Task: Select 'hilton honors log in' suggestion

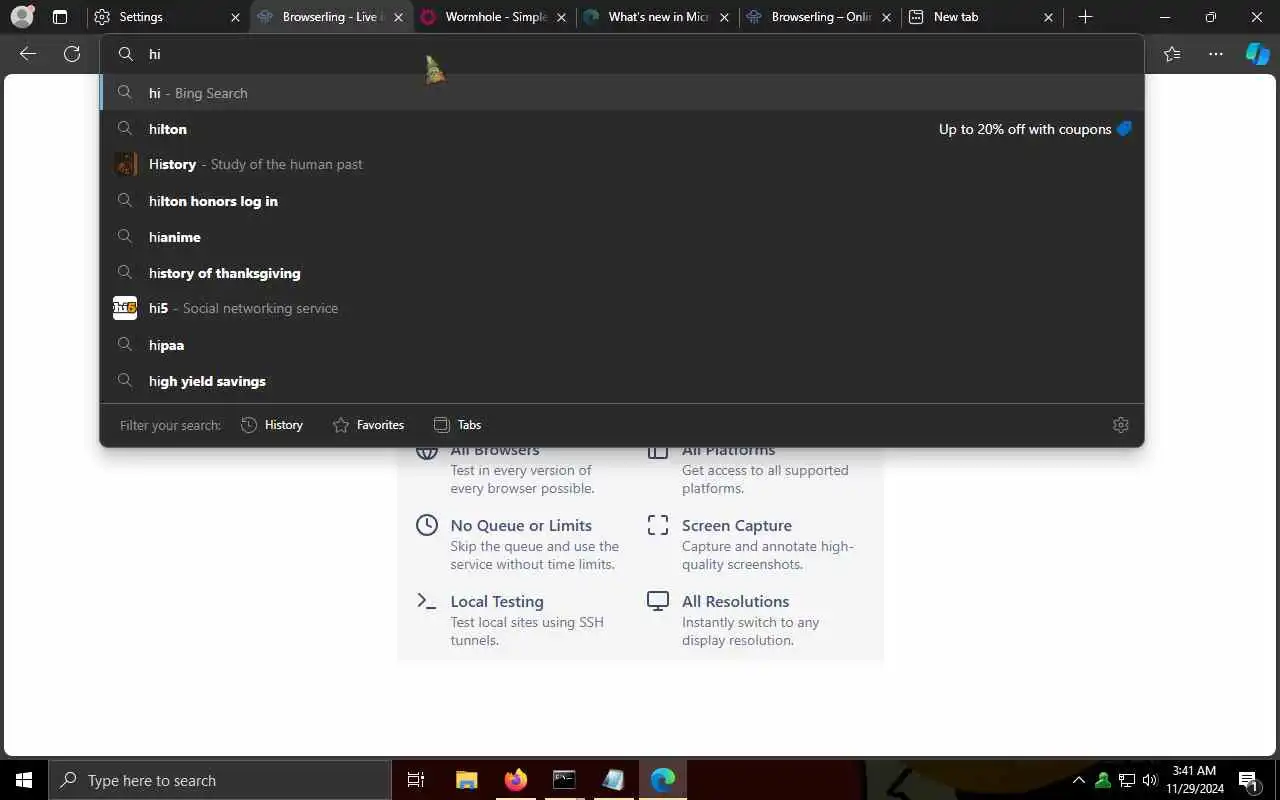Action: [622, 201]
